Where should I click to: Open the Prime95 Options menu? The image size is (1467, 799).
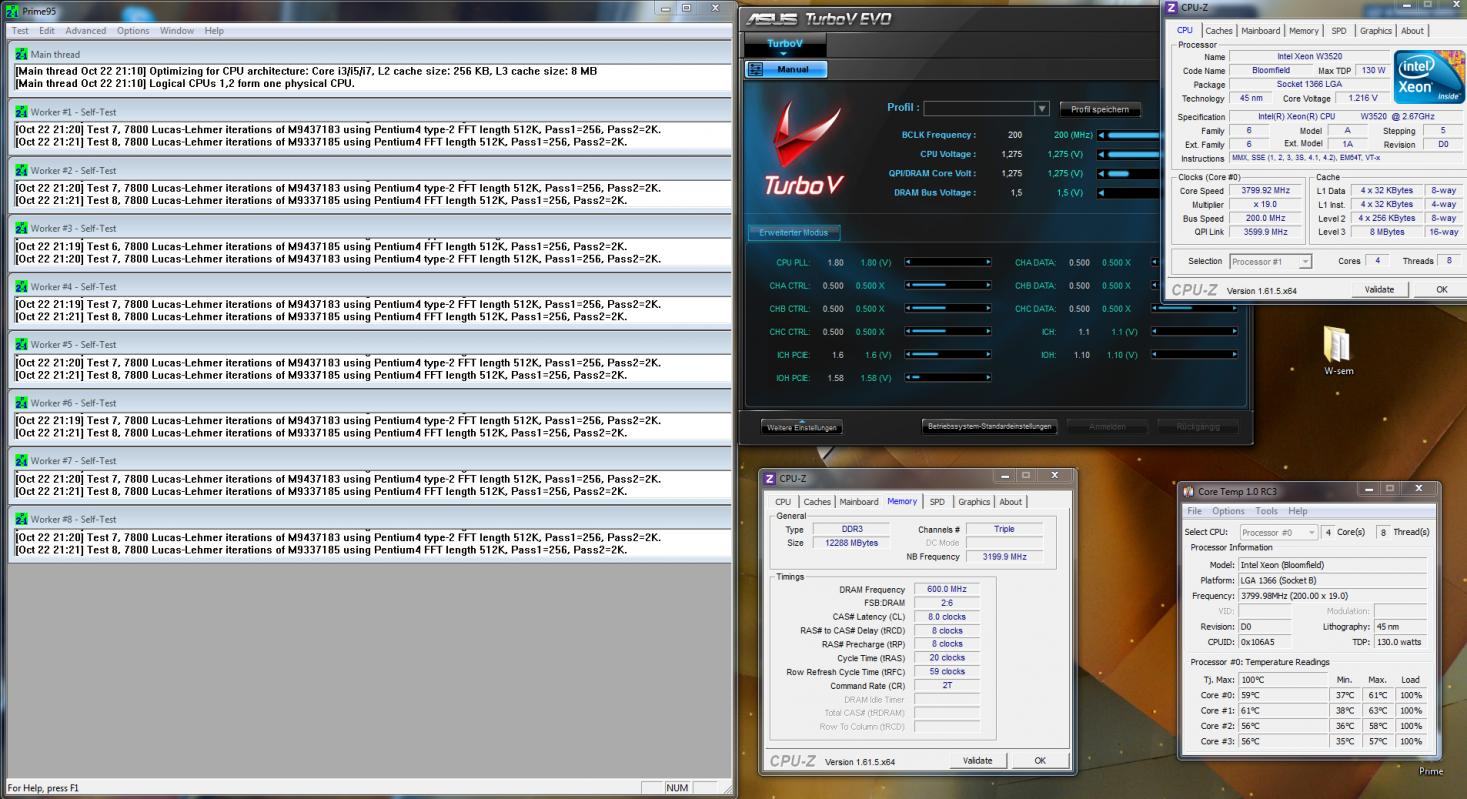click(x=133, y=31)
